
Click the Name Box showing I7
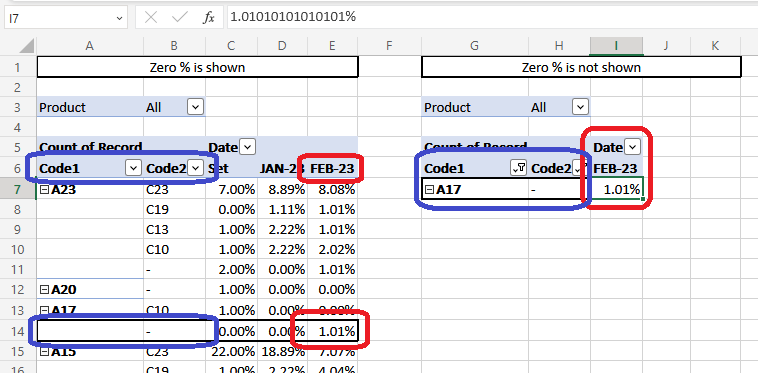[66, 17]
